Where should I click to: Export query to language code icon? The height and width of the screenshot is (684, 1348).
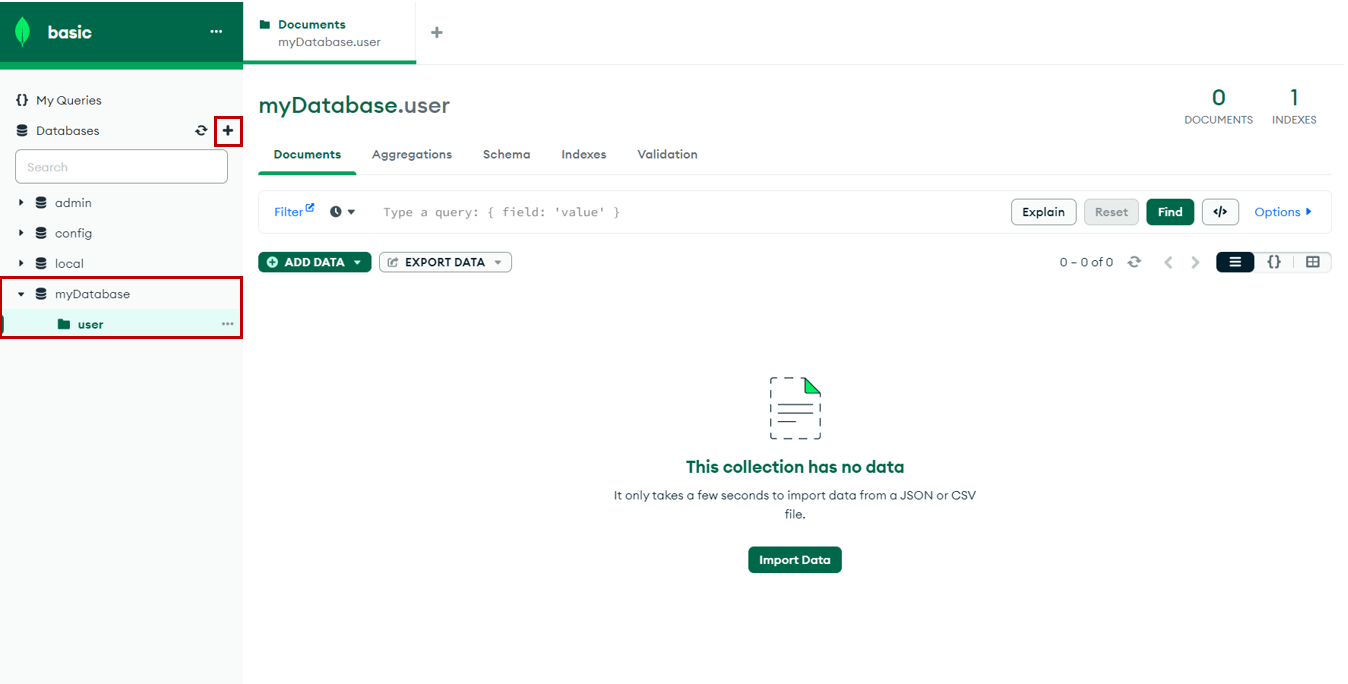coord(1220,212)
